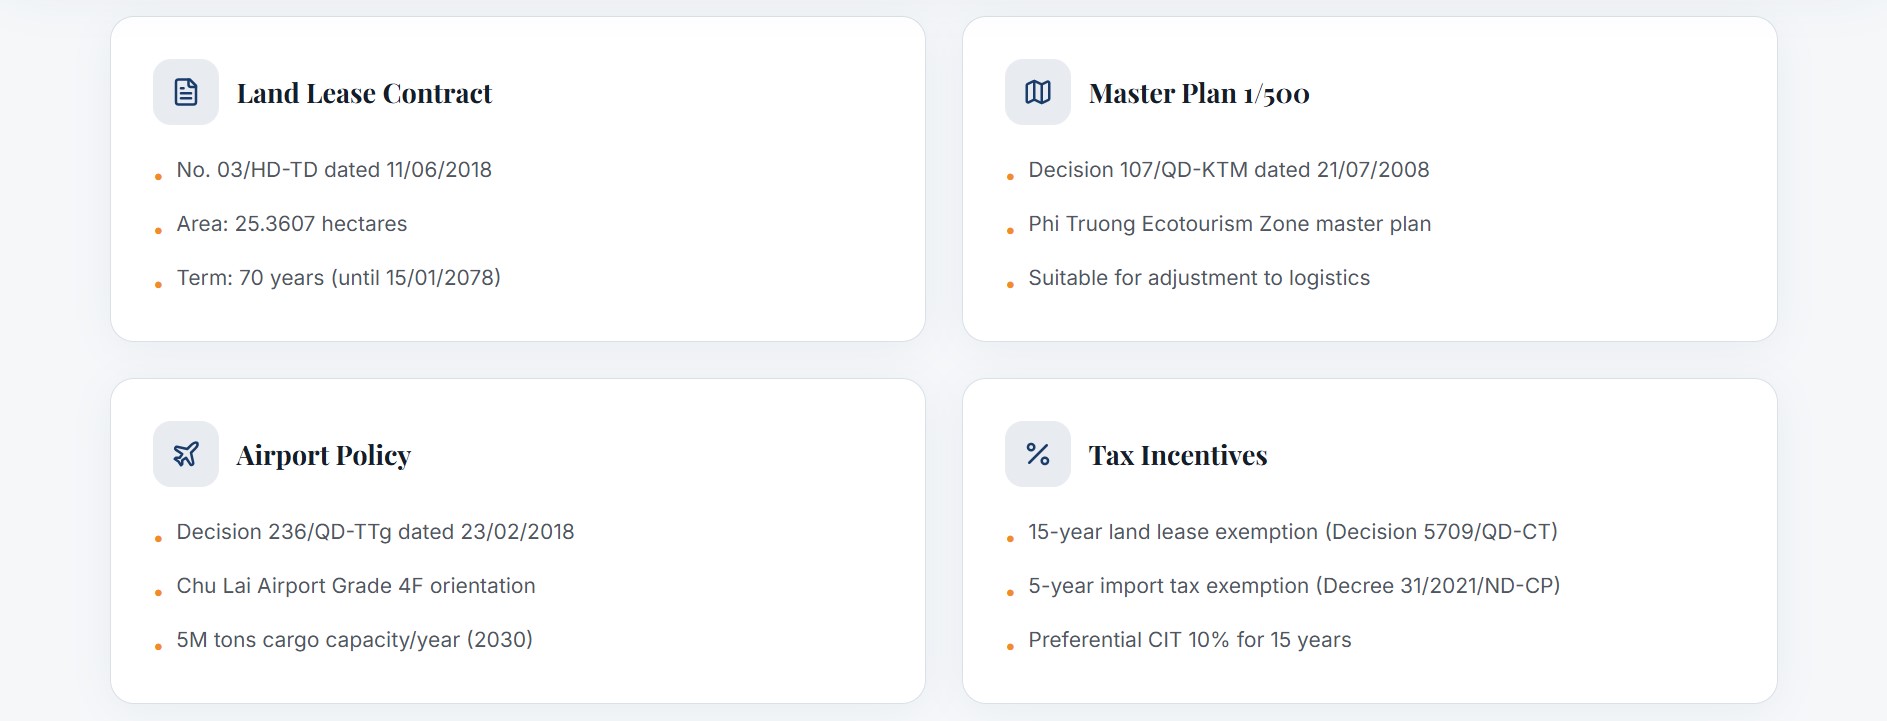Click Suitable for adjustment to logistics text
Viewport: 1887px width, 721px height.
tap(1199, 278)
